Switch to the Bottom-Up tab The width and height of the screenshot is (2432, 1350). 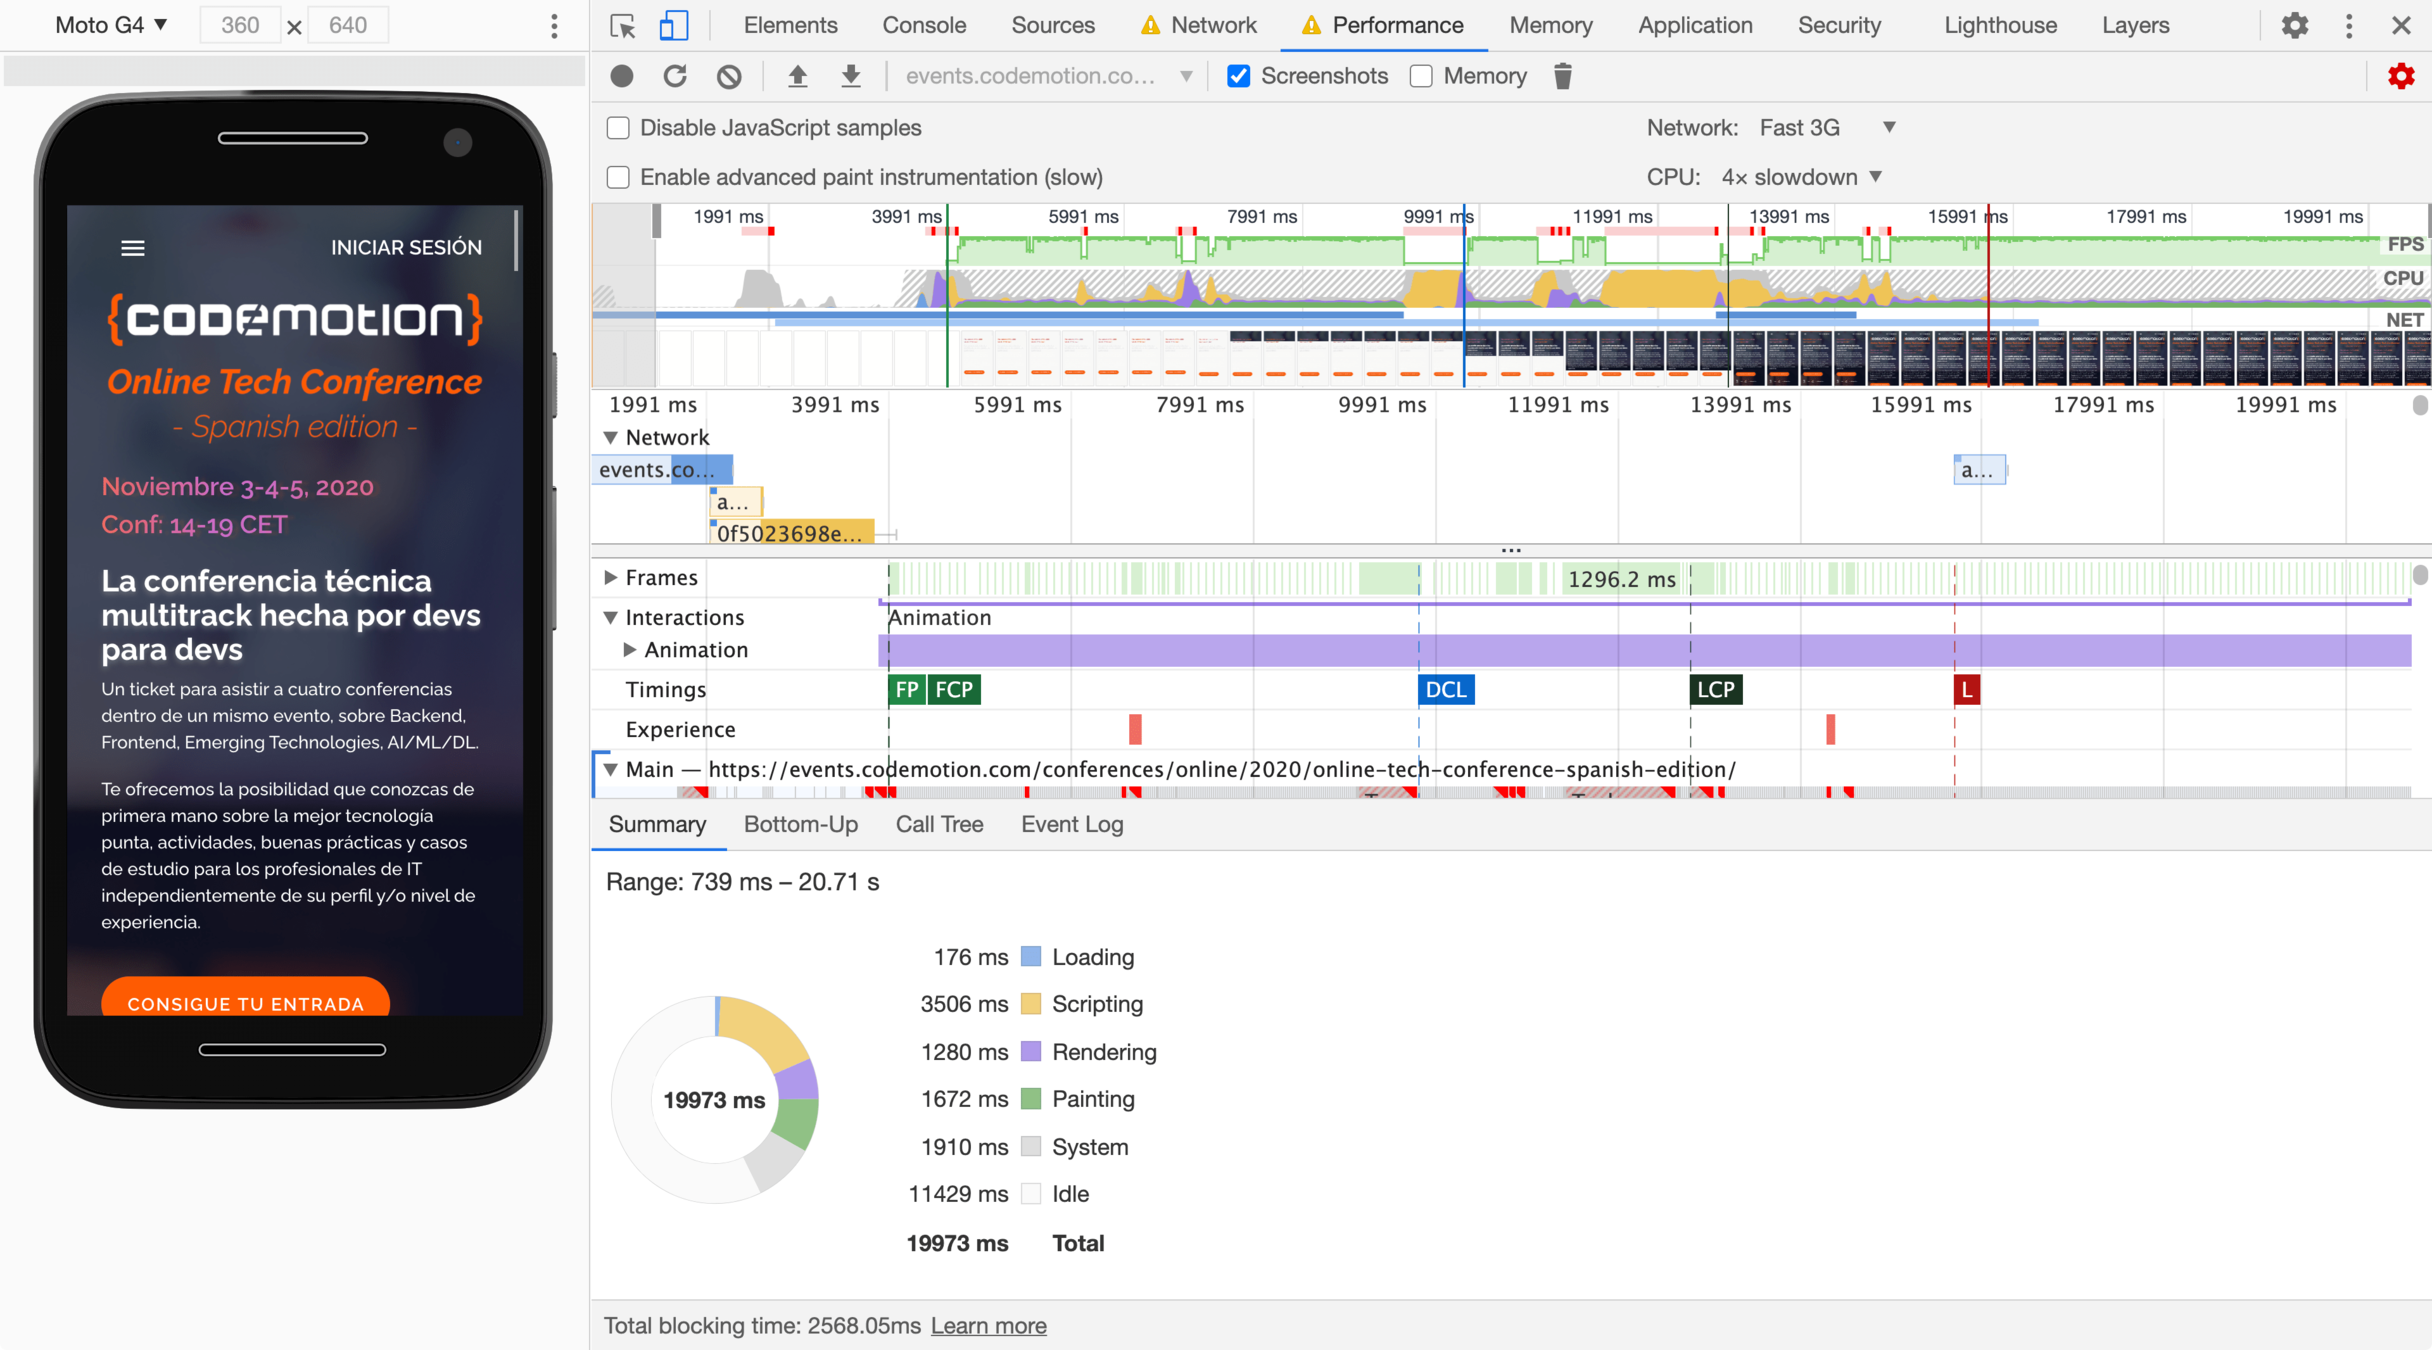coord(800,824)
